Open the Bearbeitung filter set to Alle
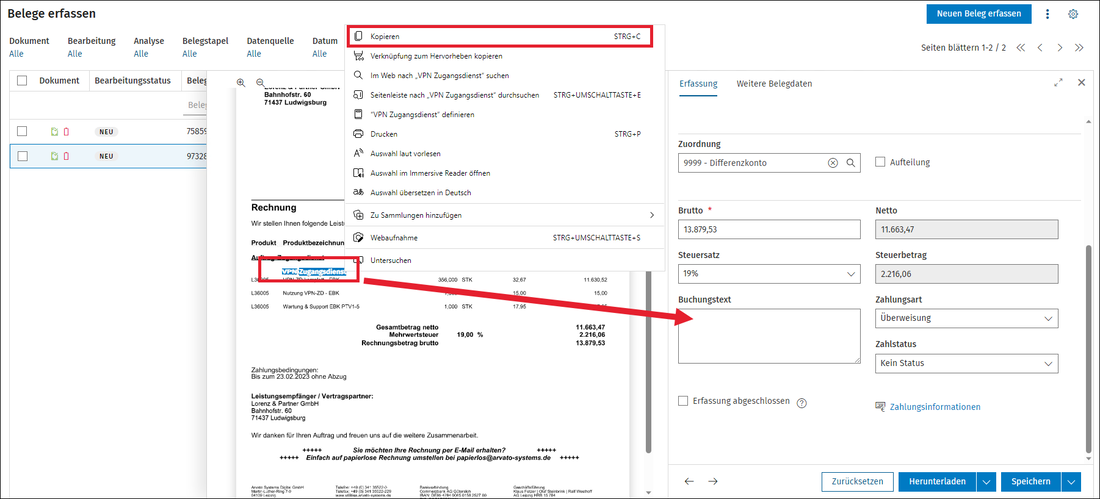This screenshot has width=1100, height=499. (x=74, y=54)
